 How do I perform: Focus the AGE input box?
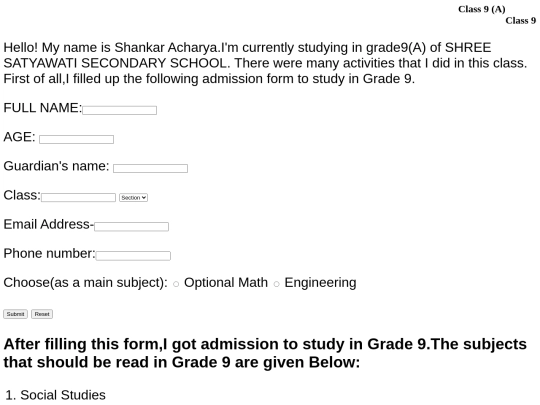coord(76,139)
